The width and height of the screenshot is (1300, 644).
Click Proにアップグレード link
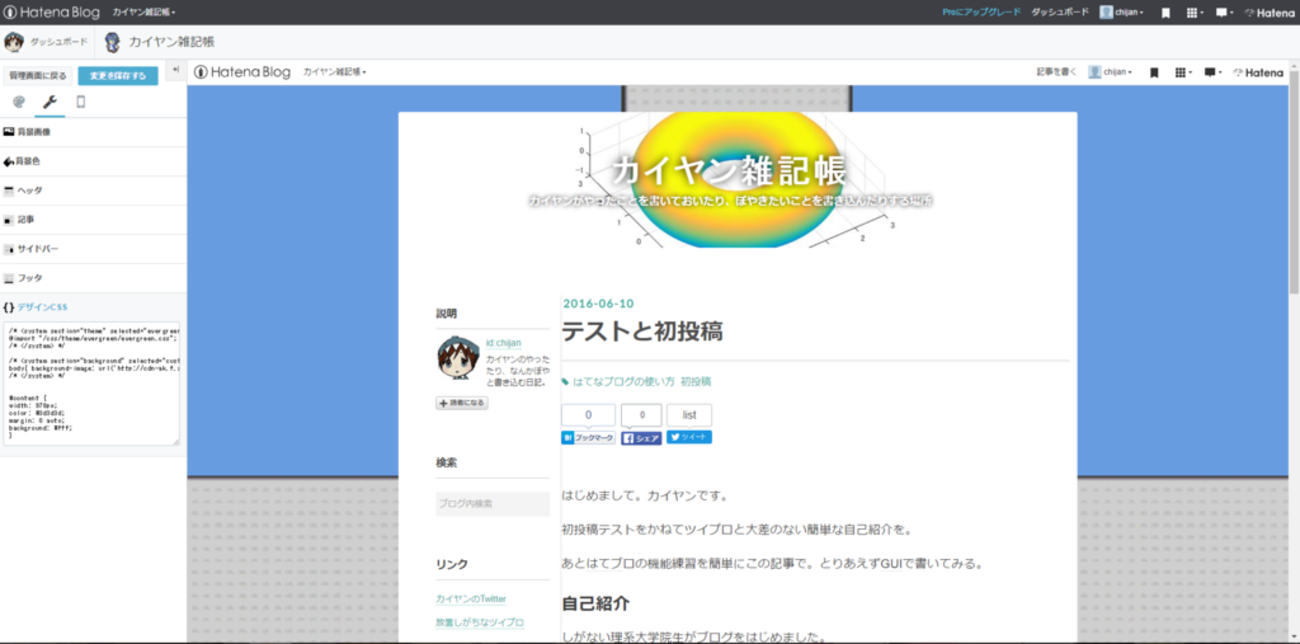pyautogui.click(x=981, y=13)
